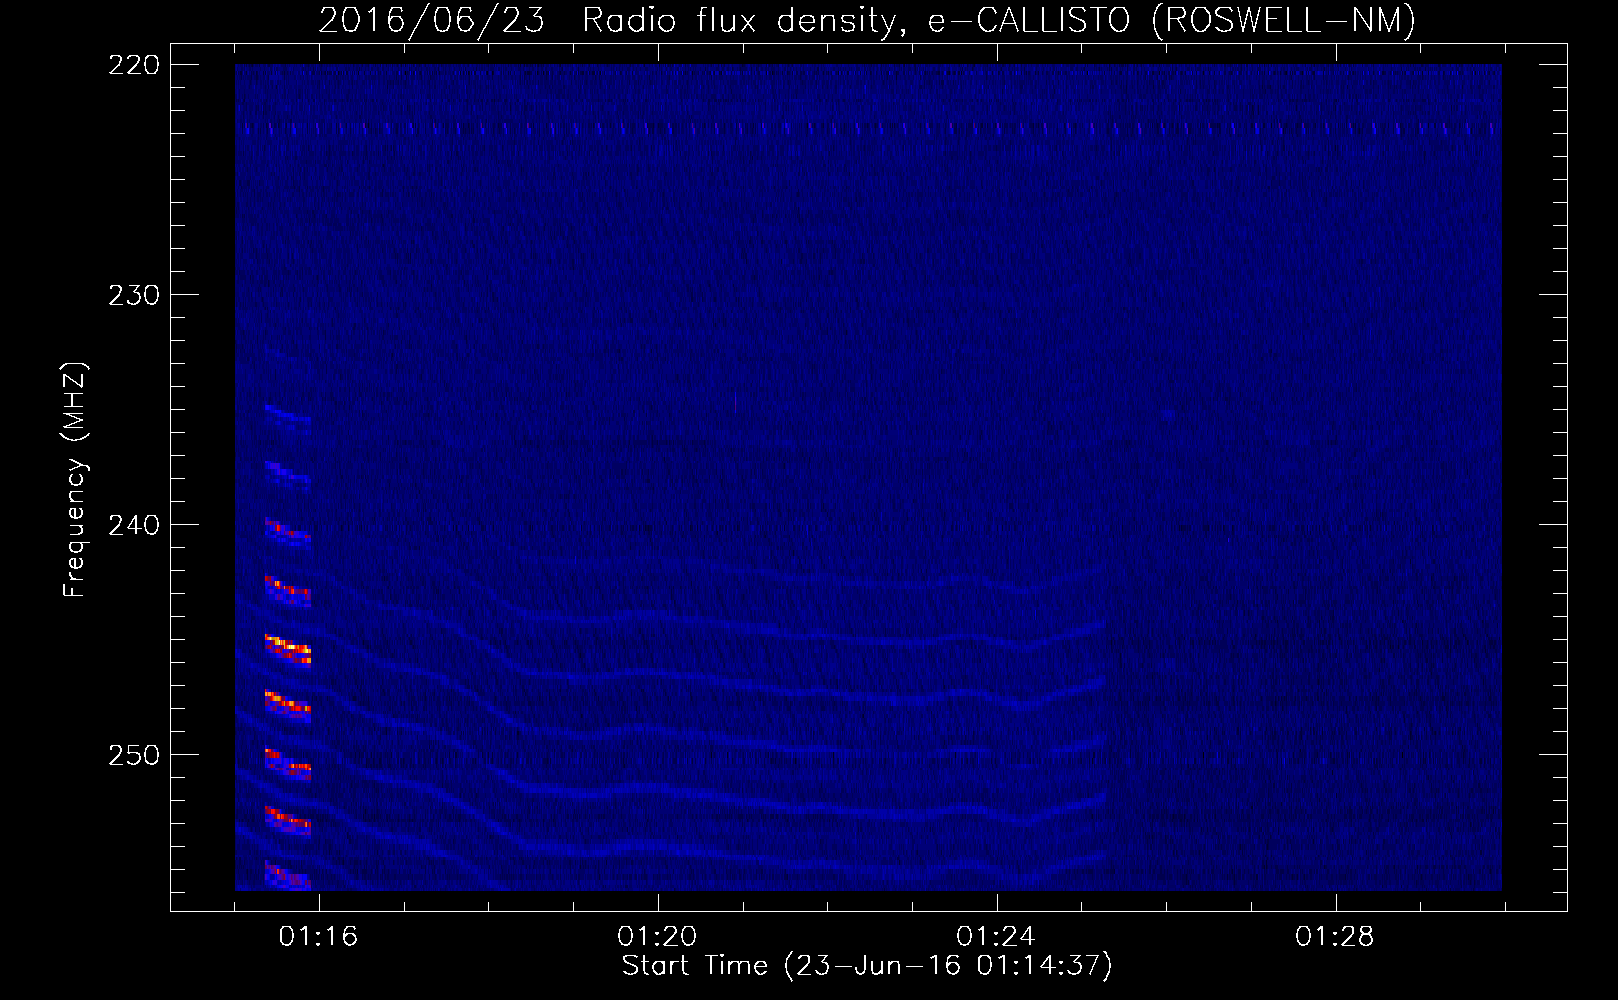1618x1000 pixels.
Task: Click the plot title mentioning e-CALLISTO ROSWELL-NM
Action: pos(867,20)
